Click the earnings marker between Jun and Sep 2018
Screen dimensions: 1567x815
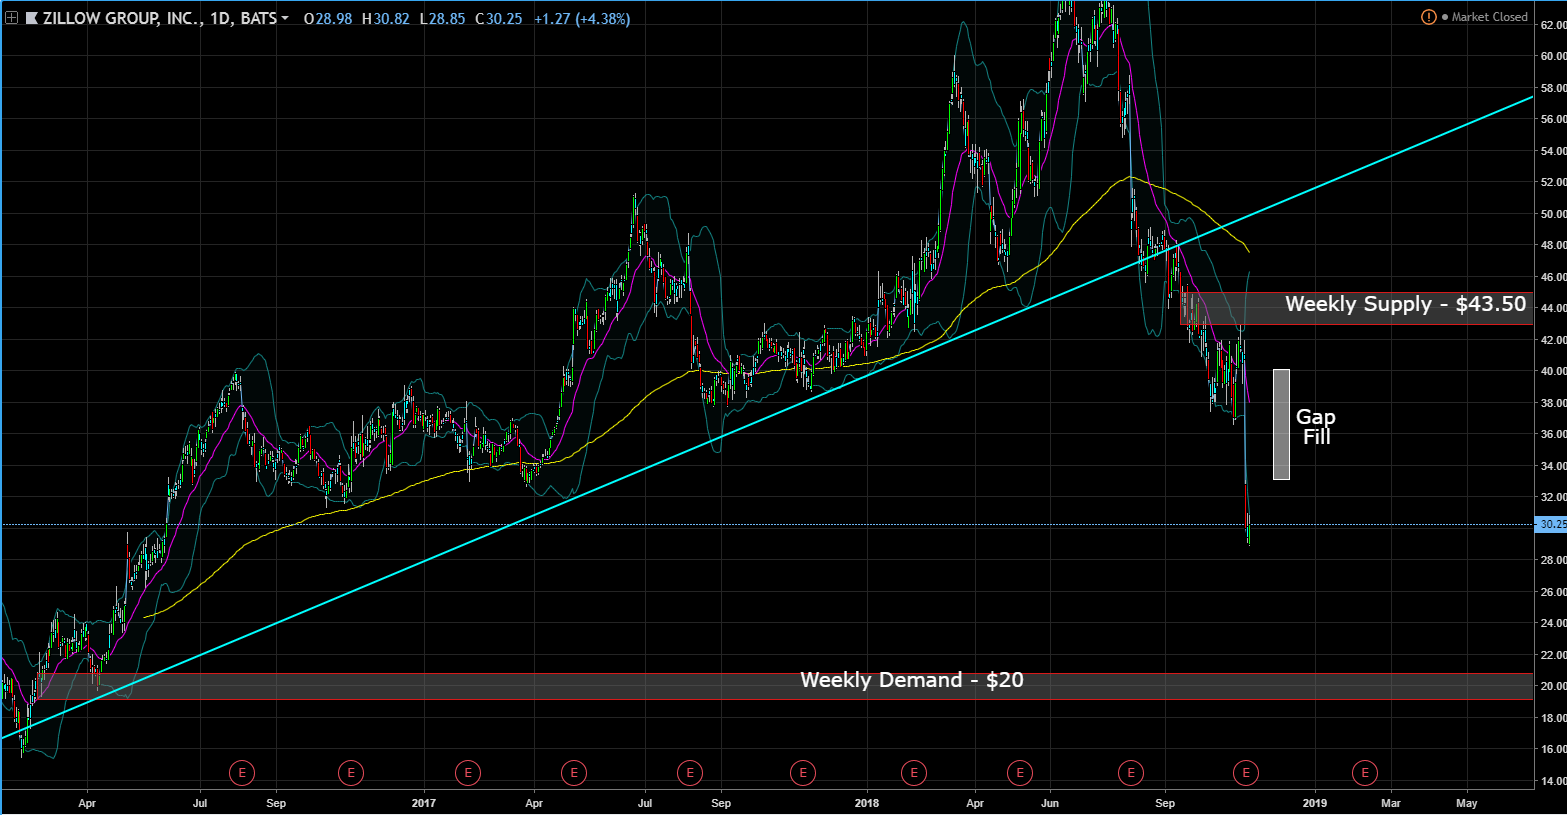pos(1130,772)
